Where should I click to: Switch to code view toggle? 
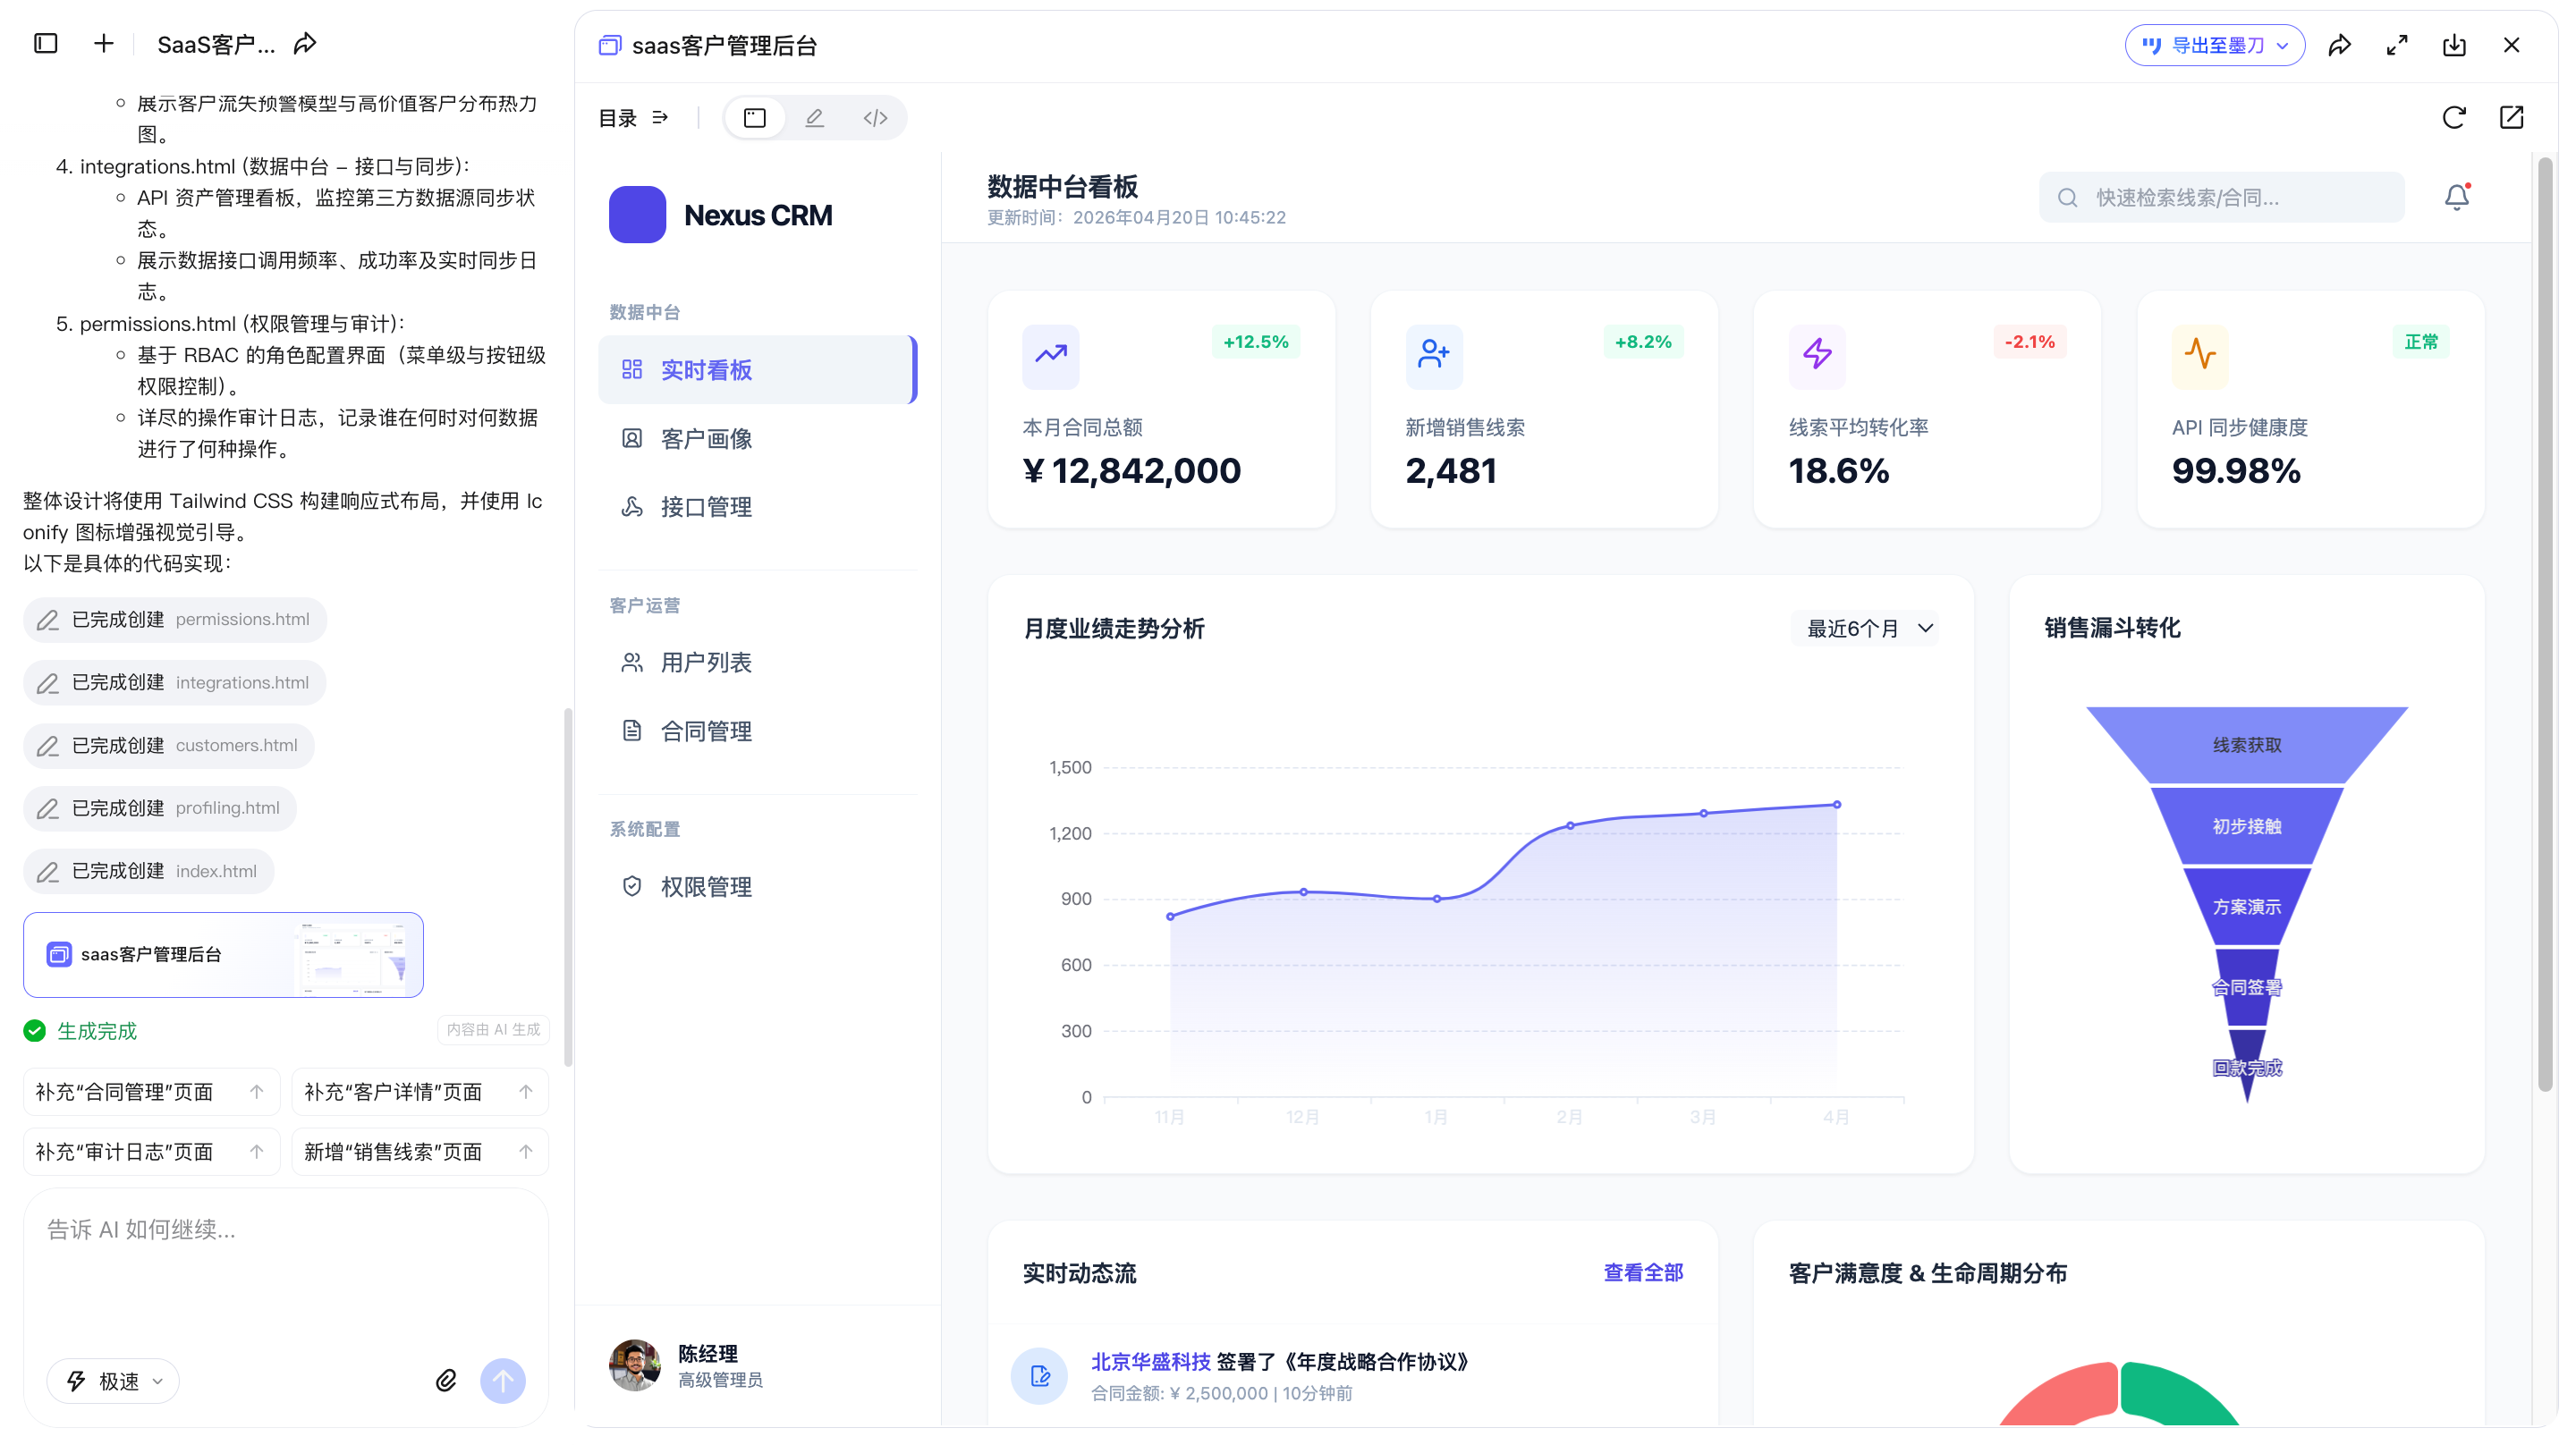coord(875,118)
